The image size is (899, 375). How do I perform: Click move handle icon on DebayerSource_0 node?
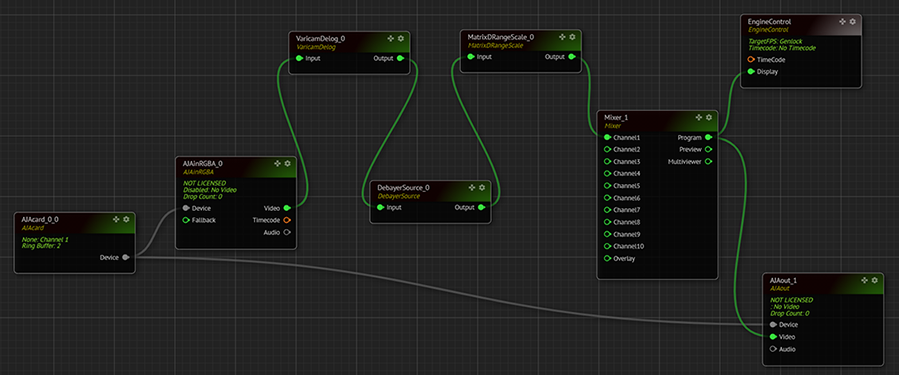(x=472, y=188)
